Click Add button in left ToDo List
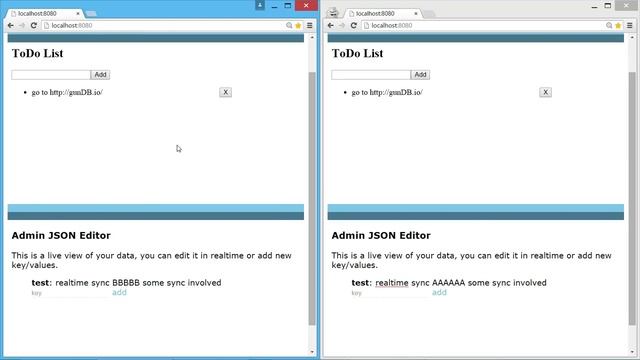Screen dimensions: 640x360 100,75
